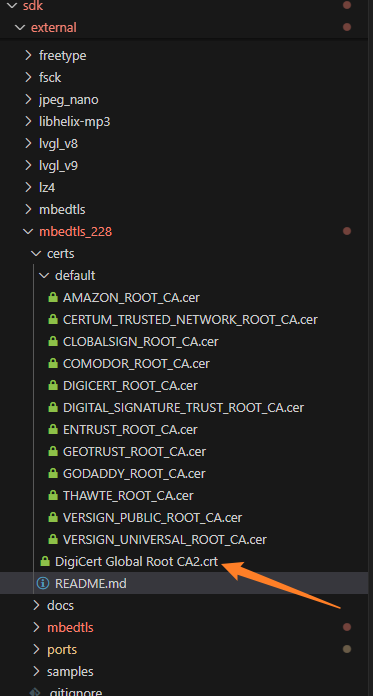Image resolution: width=373 pixels, height=696 pixels.
Task: Collapse the external folder chevron
Action: coord(20,28)
